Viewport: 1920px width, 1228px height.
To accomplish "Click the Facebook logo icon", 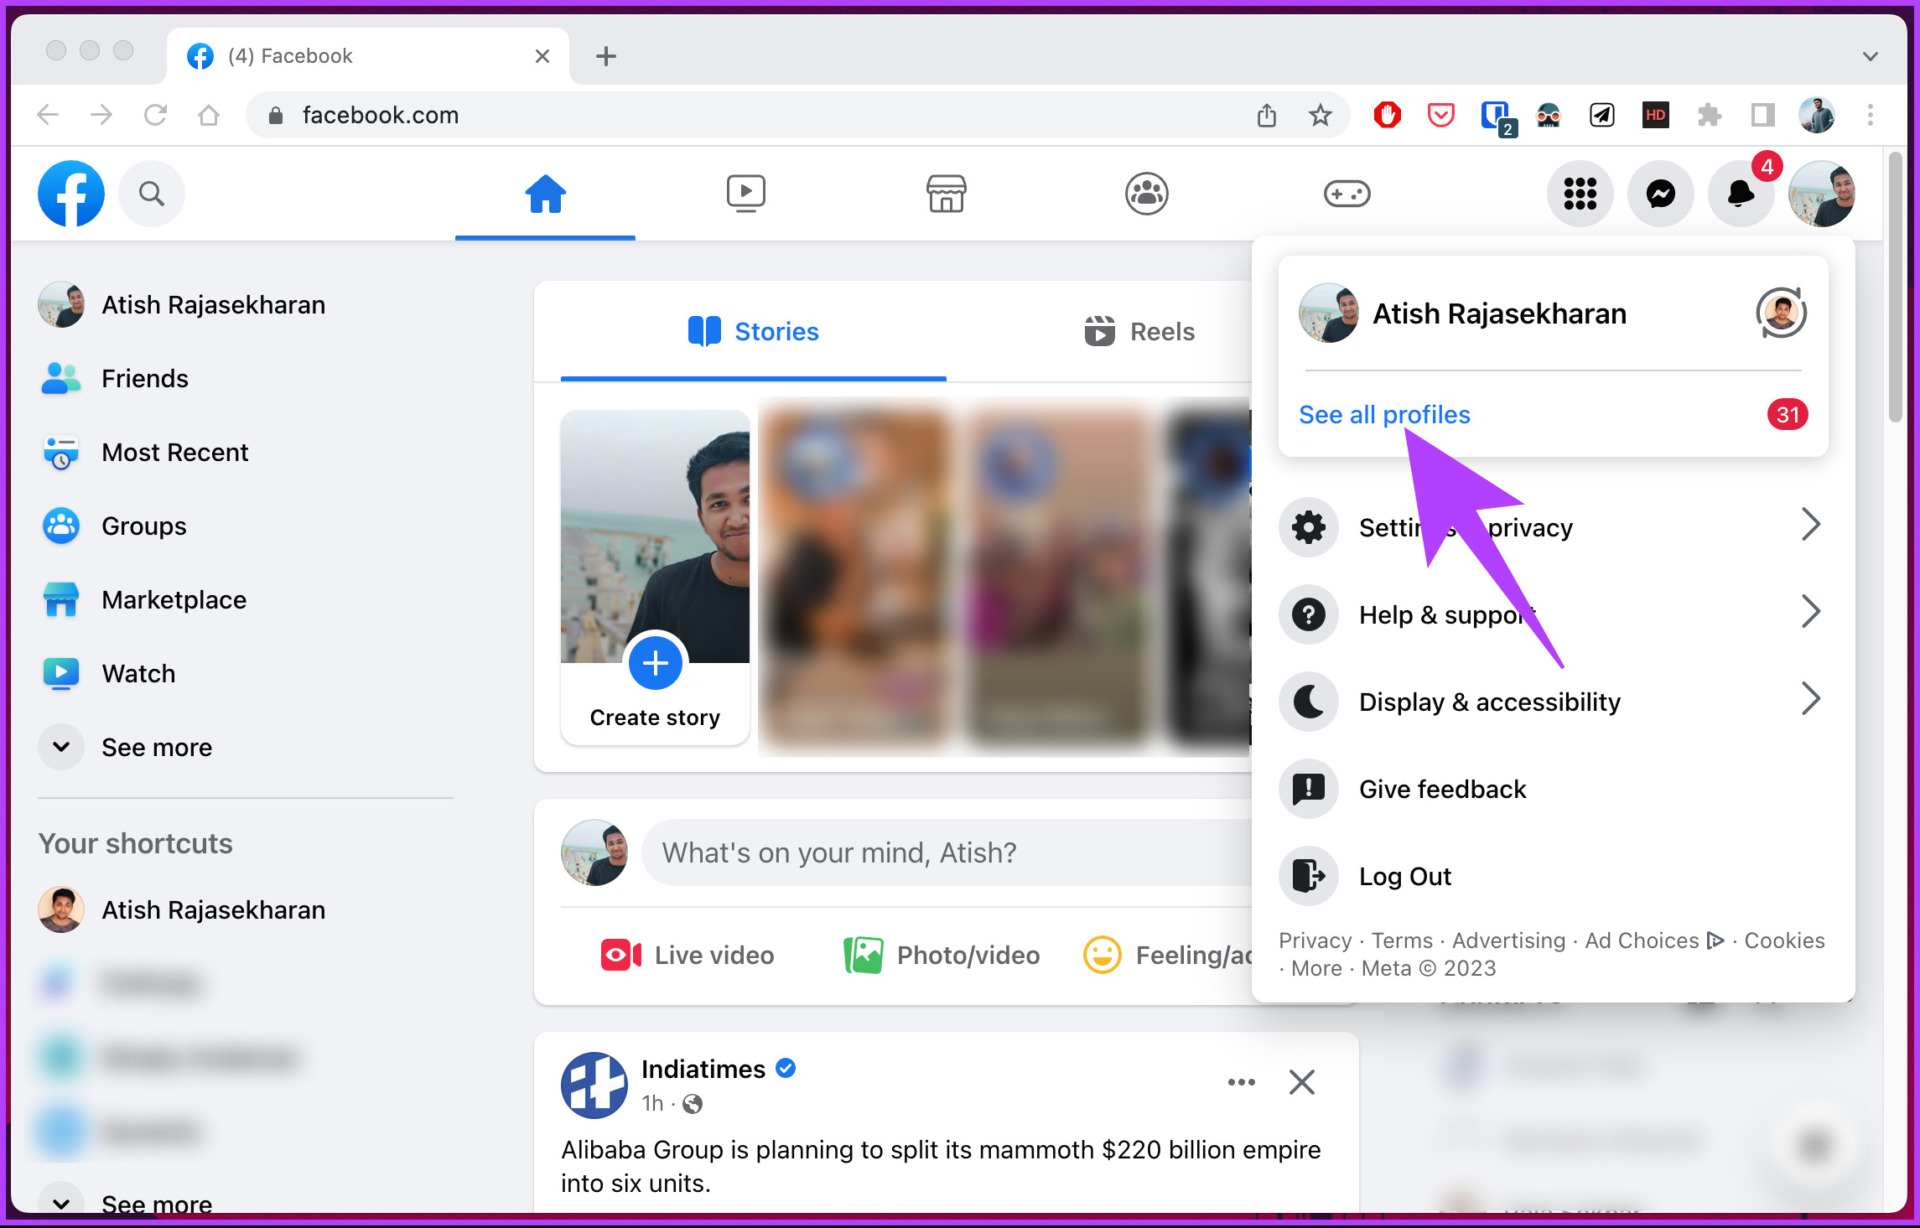I will 70,193.
